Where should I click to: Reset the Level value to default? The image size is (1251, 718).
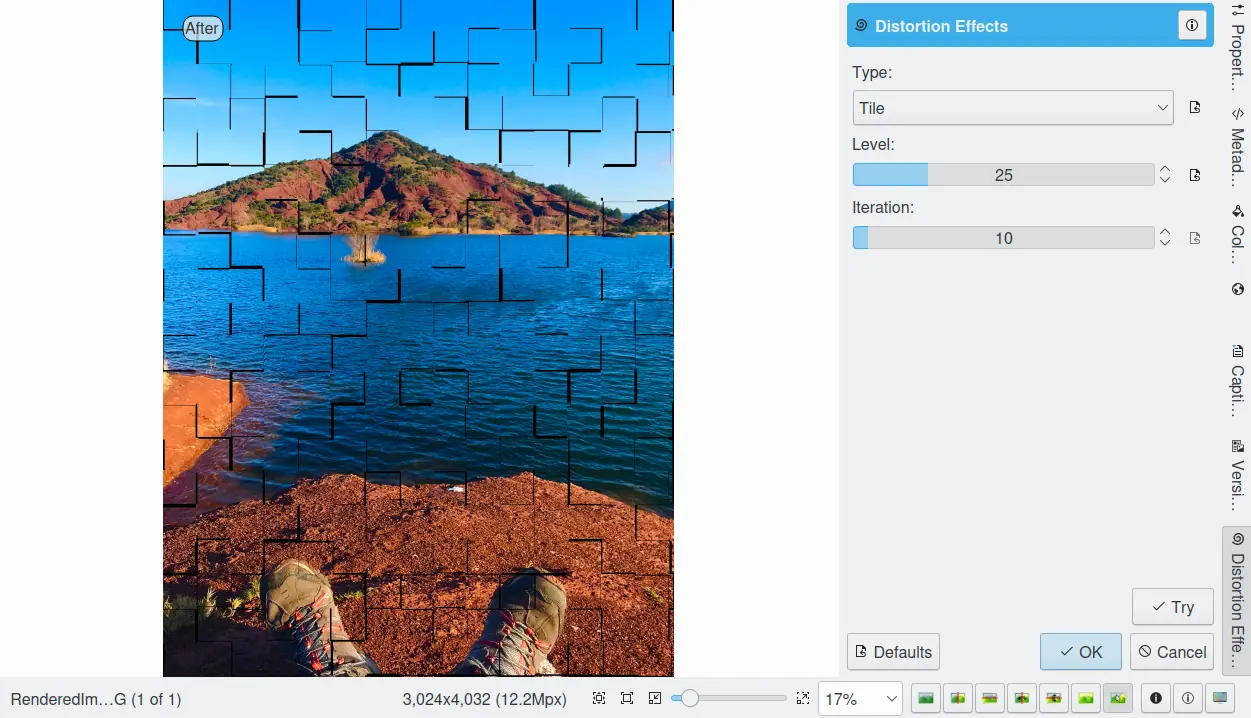point(1195,175)
